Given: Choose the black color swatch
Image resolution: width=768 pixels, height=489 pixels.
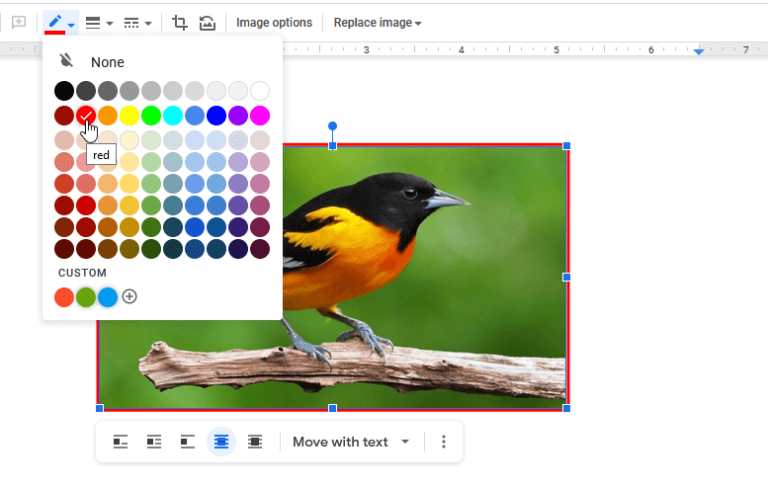Looking at the screenshot, I should pyautogui.click(x=64, y=91).
